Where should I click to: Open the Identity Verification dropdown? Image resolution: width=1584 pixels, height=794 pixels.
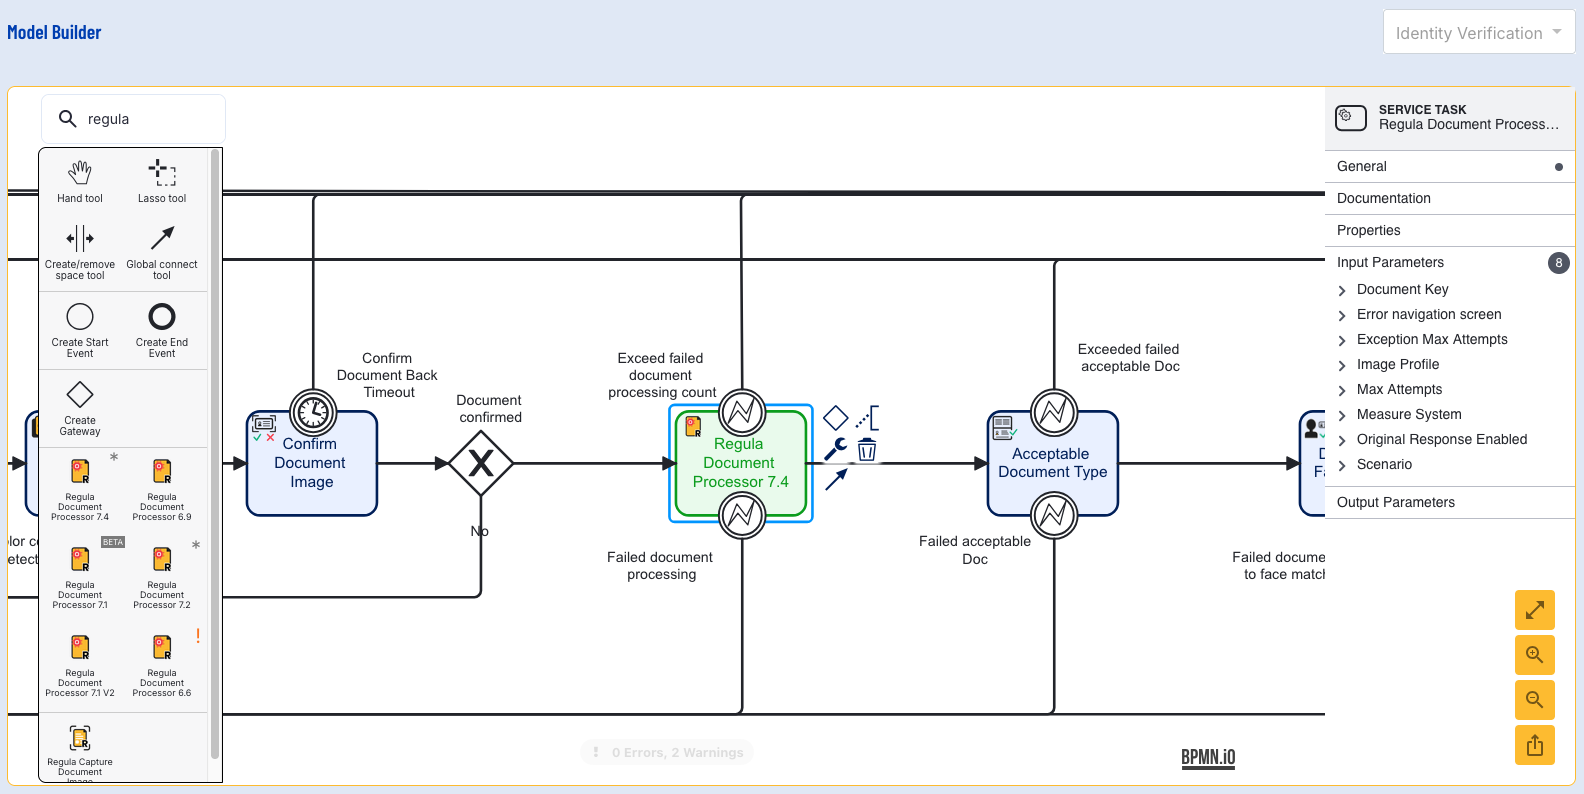click(1479, 32)
